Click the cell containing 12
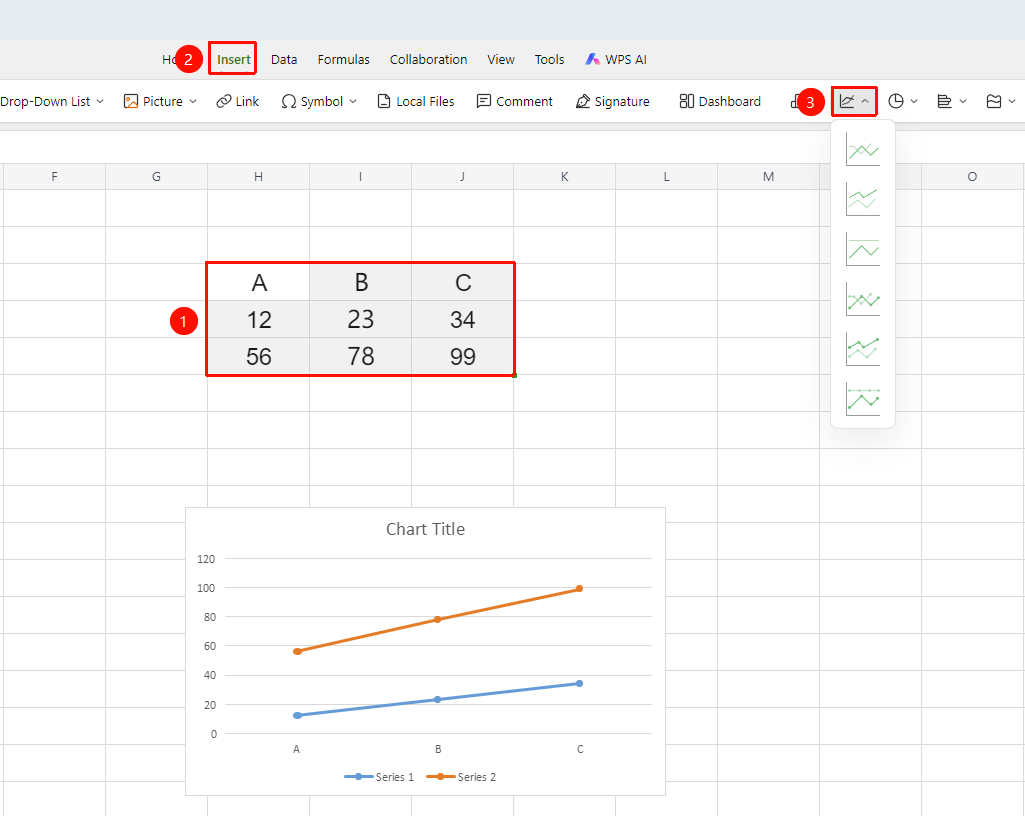The image size is (1025, 816). pyautogui.click(x=258, y=319)
